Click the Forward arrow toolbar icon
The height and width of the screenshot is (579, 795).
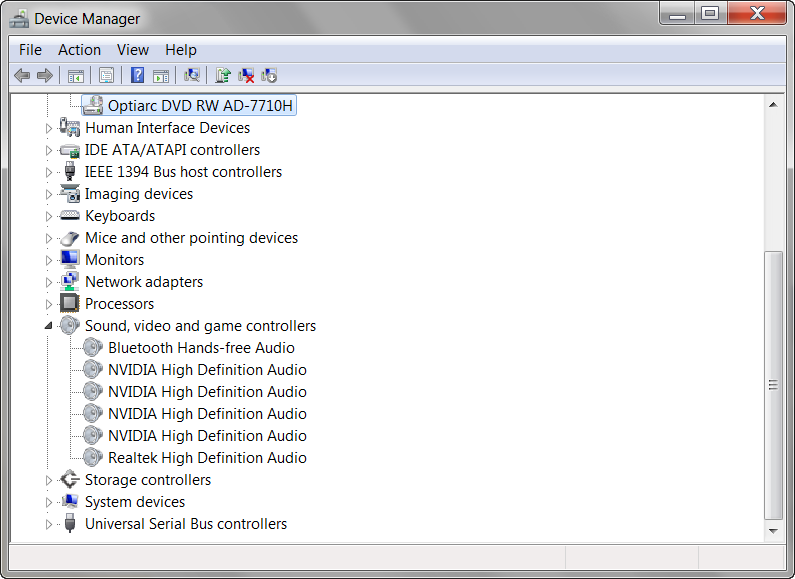tap(45, 76)
